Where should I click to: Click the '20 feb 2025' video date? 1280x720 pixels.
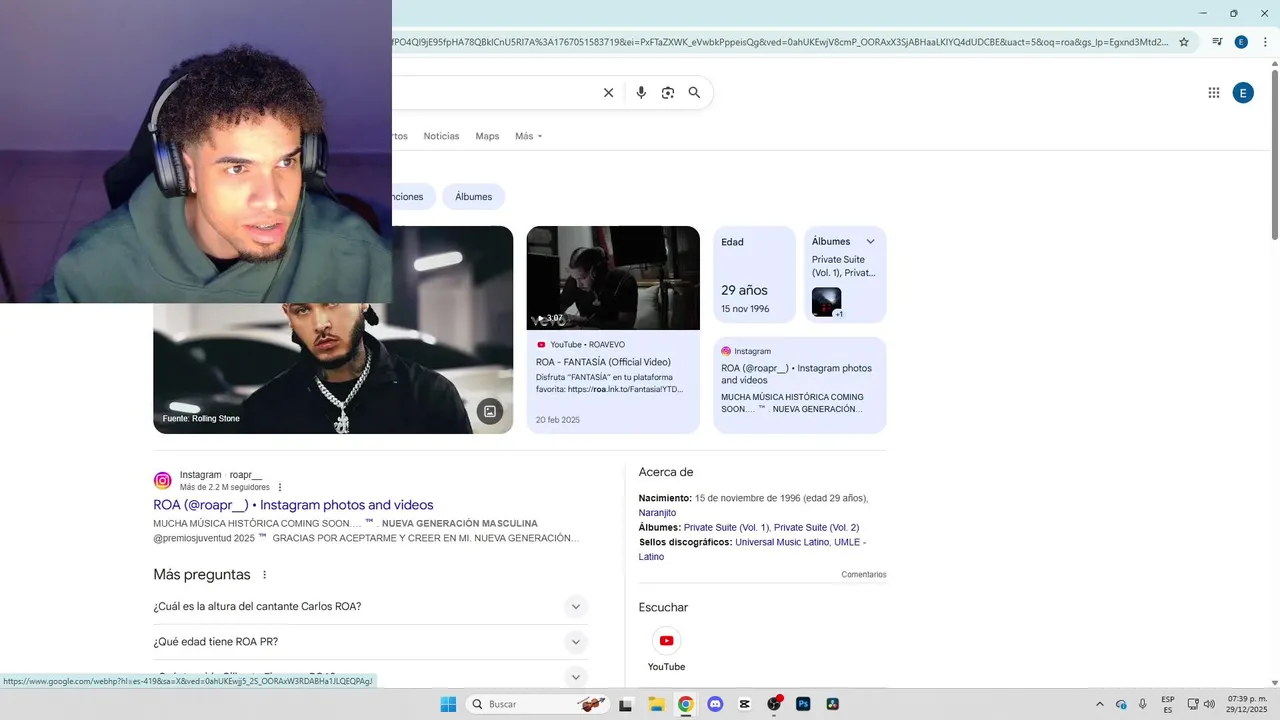click(558, 420)
